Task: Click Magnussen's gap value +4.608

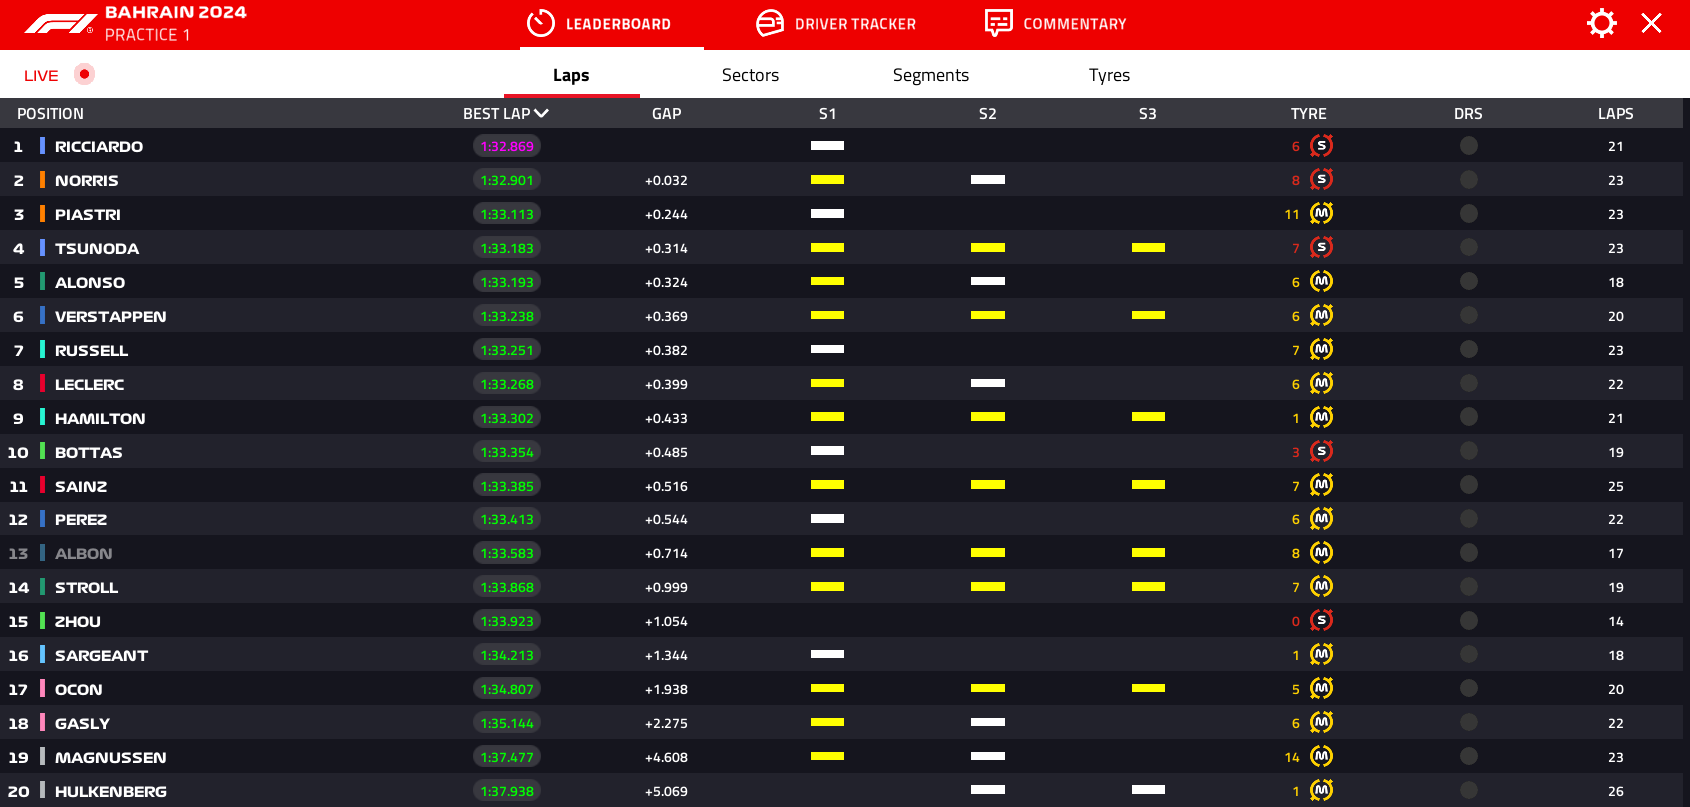Action: point(666,757)
